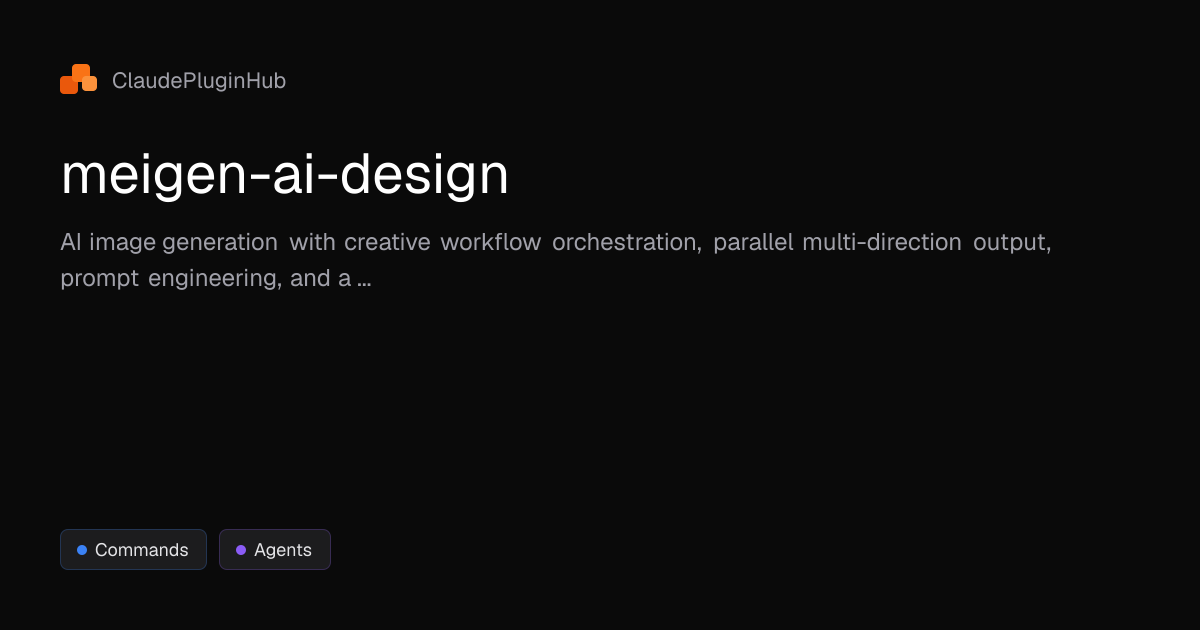Click the blue dot in Commands tag

tap(82, 550)
